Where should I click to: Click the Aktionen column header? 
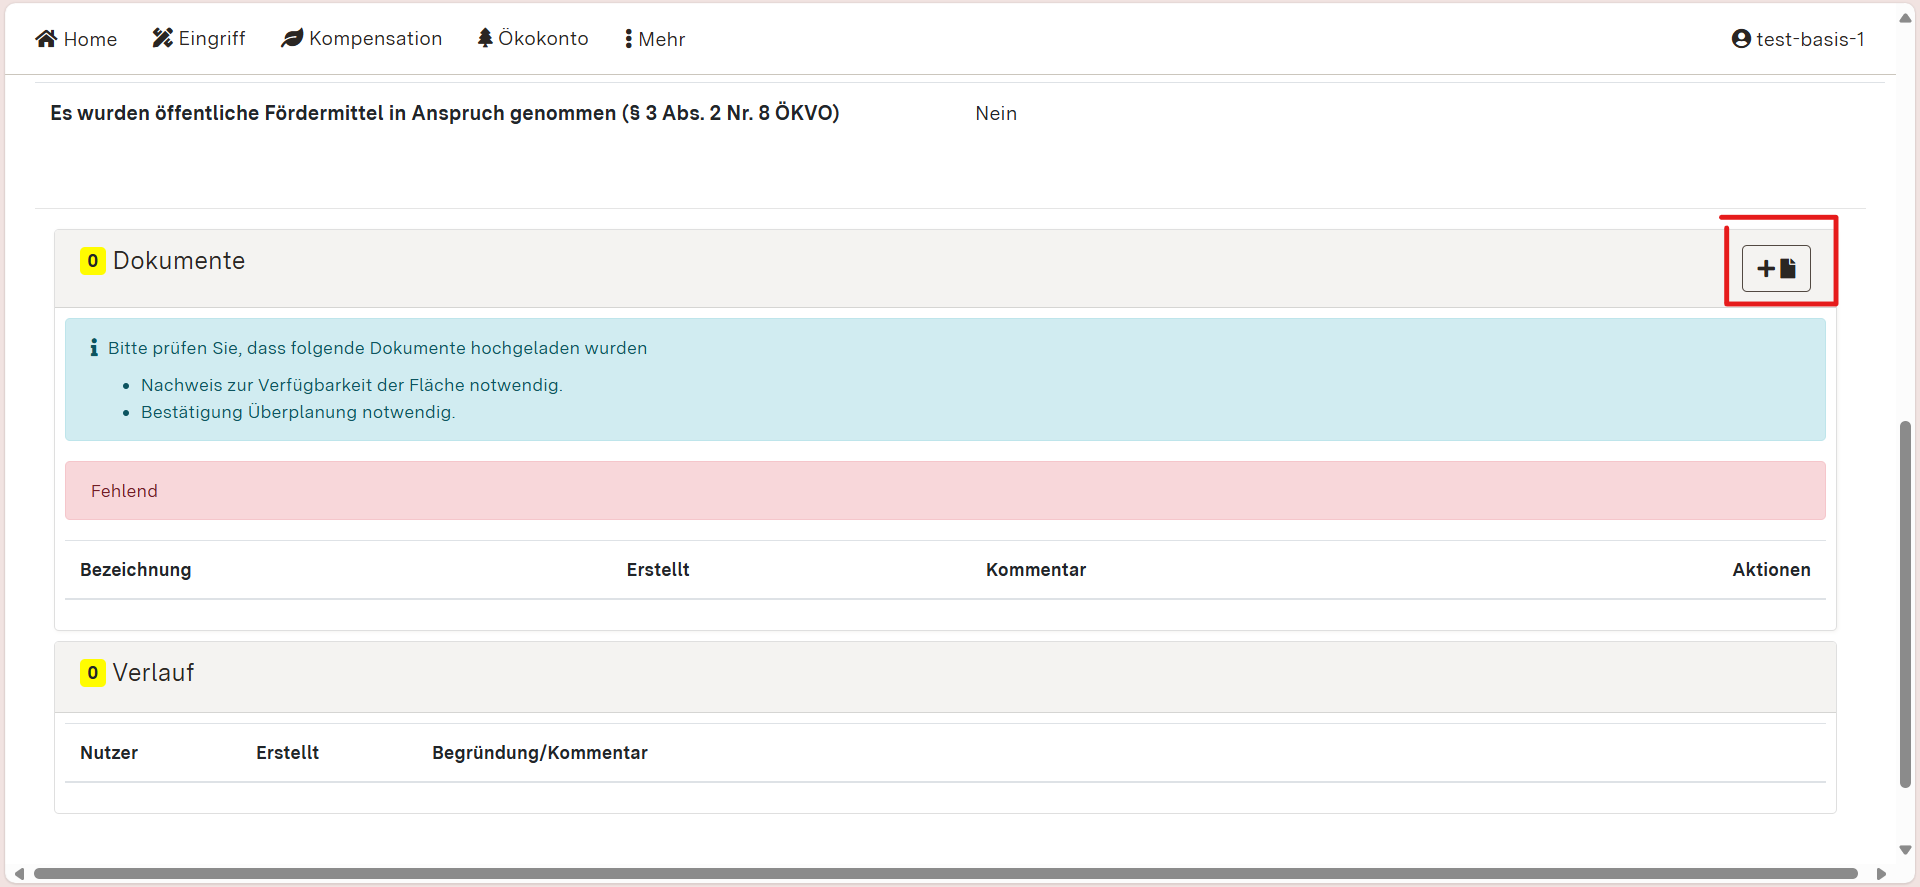(x=1771, y=570)
